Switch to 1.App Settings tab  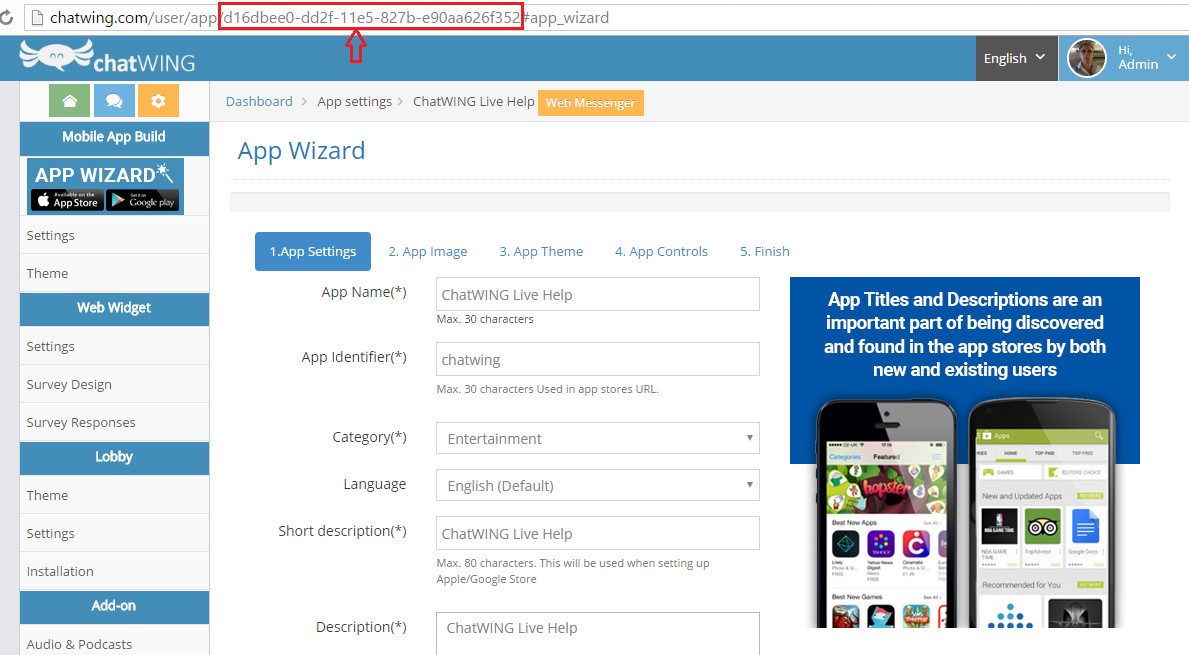312,252
